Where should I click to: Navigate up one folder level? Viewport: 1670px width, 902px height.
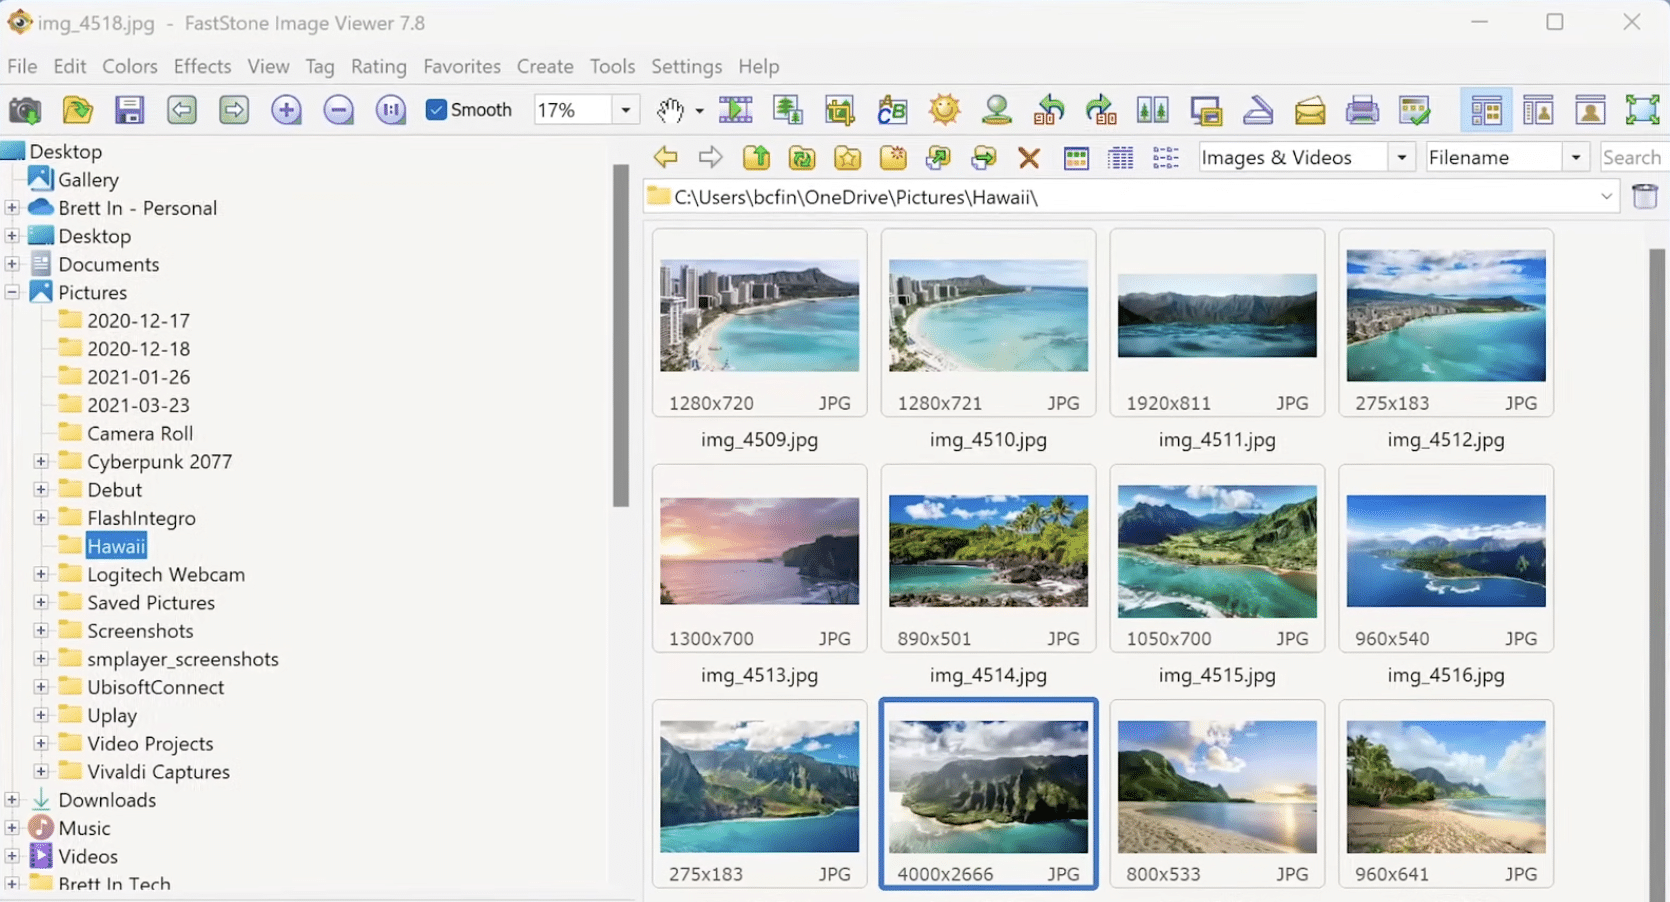click(x=757, y=157)
